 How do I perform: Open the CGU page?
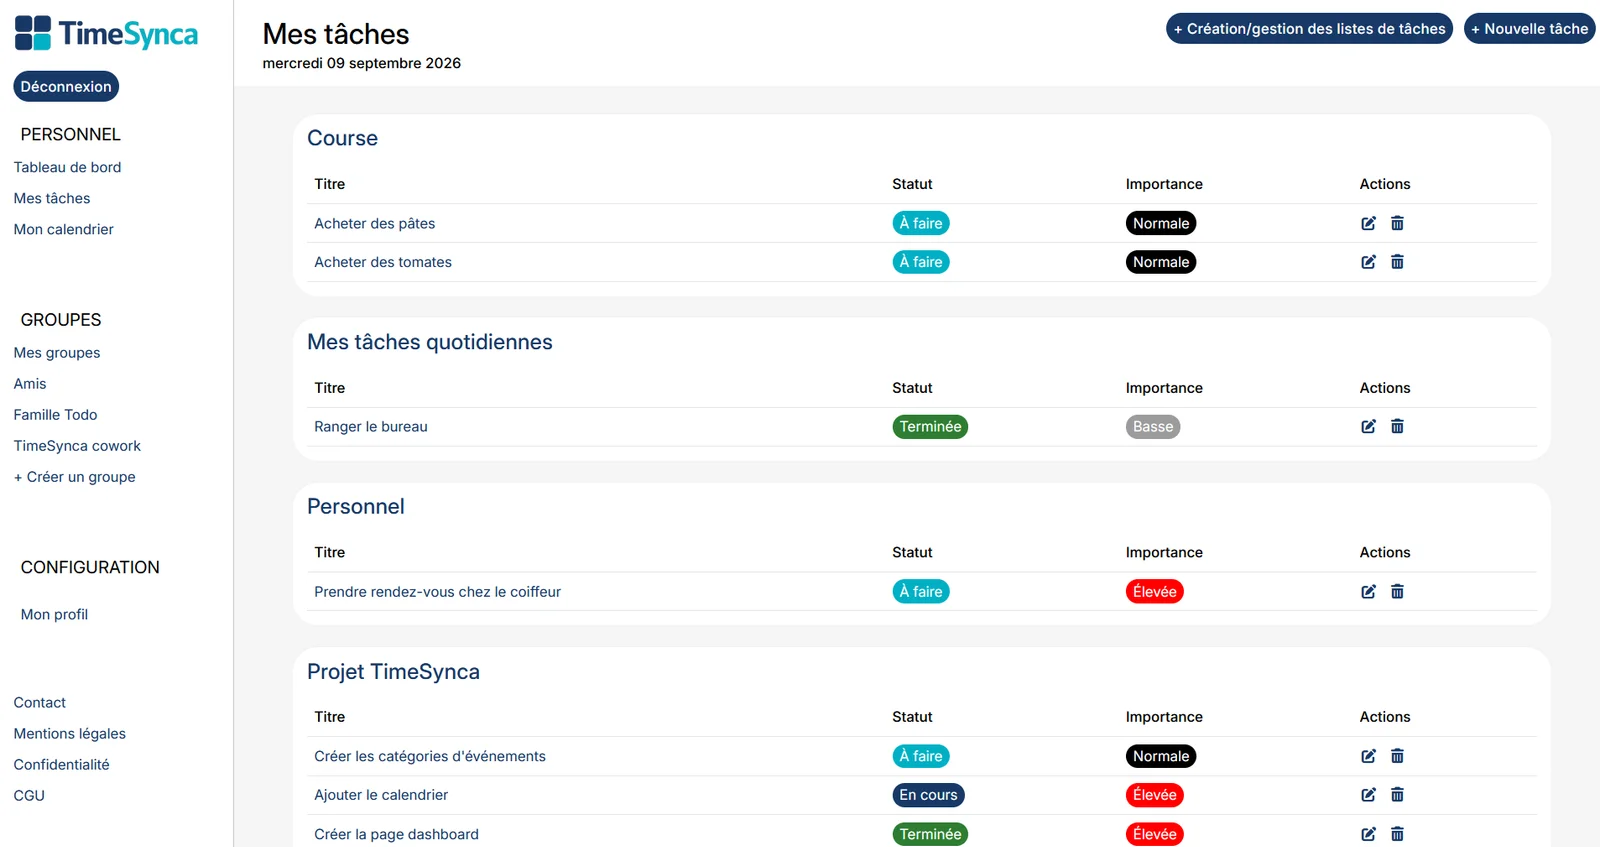tap(29, 796)
